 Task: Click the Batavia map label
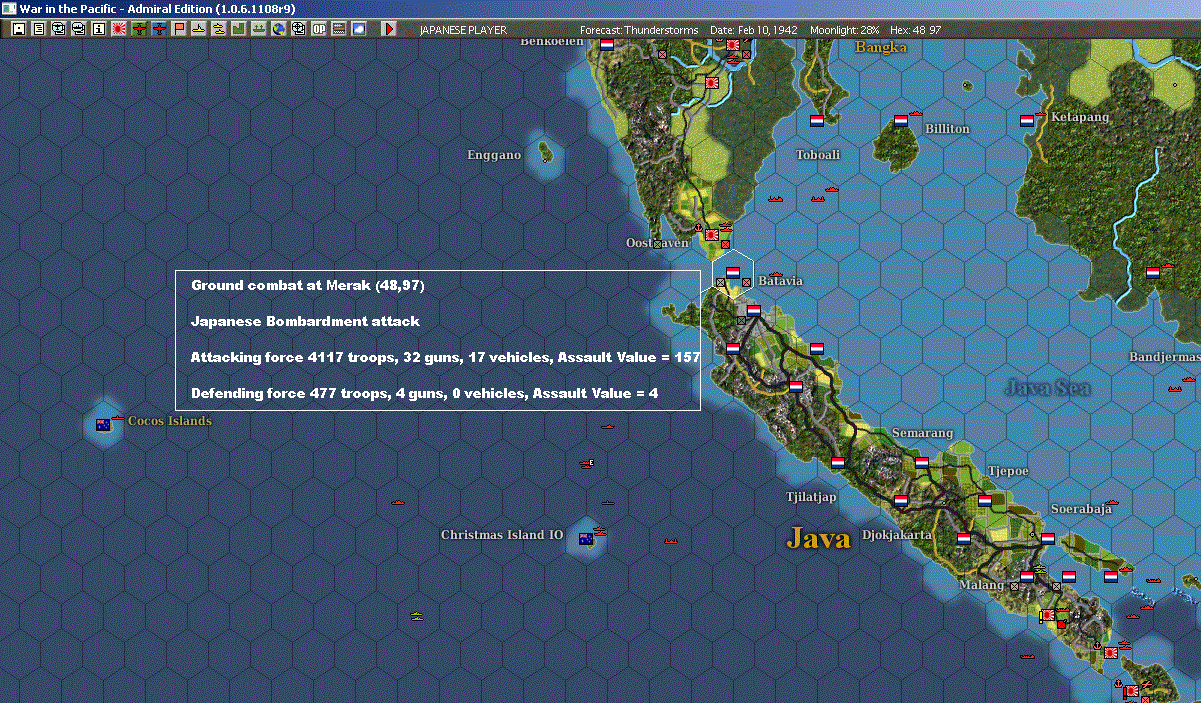tap(780, 281)
